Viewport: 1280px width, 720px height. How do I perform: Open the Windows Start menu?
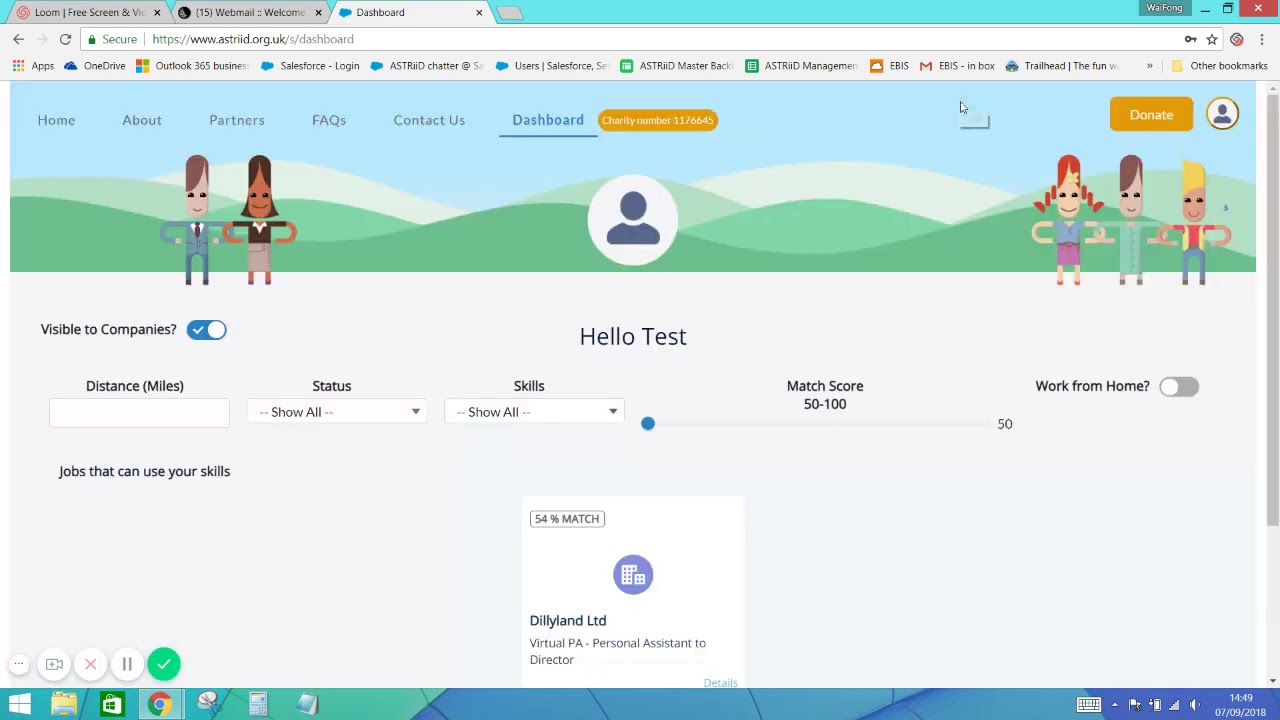(x=19, y=705)
